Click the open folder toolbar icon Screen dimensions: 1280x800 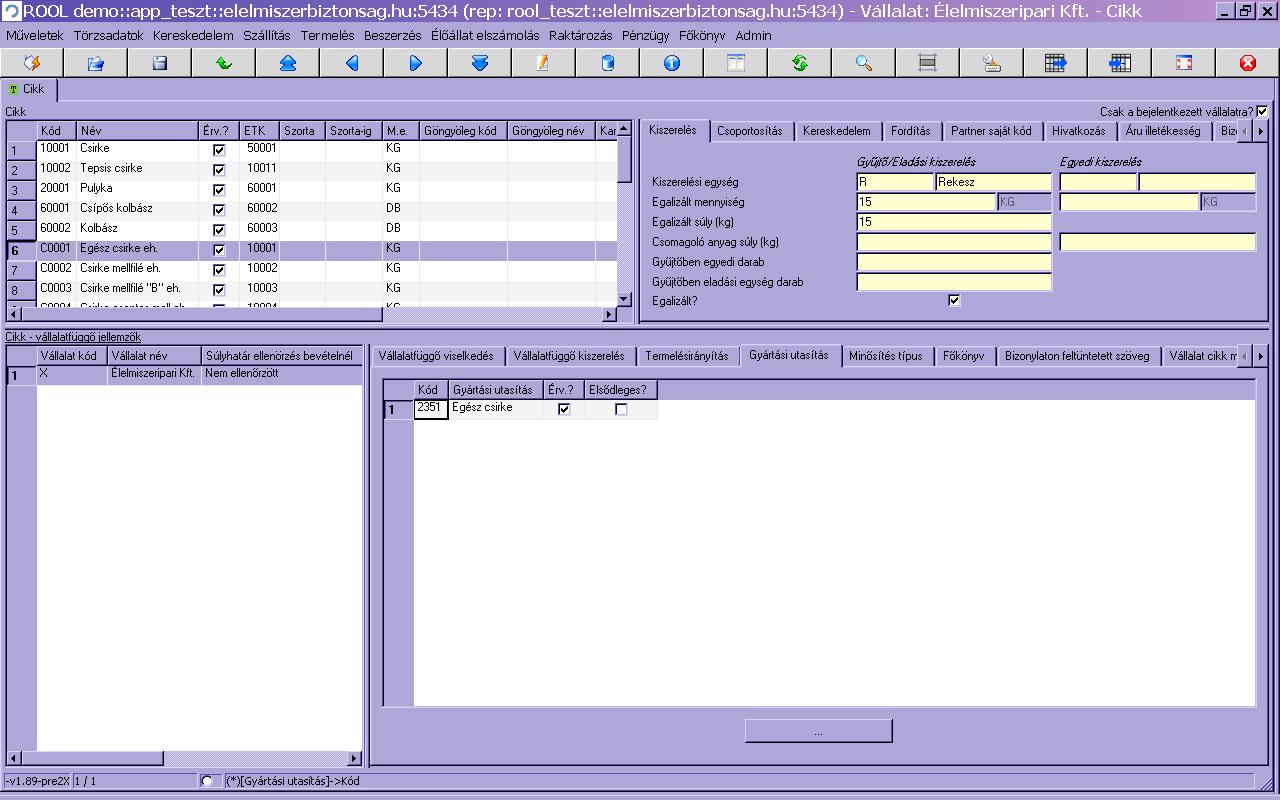(x=96, y=63)
